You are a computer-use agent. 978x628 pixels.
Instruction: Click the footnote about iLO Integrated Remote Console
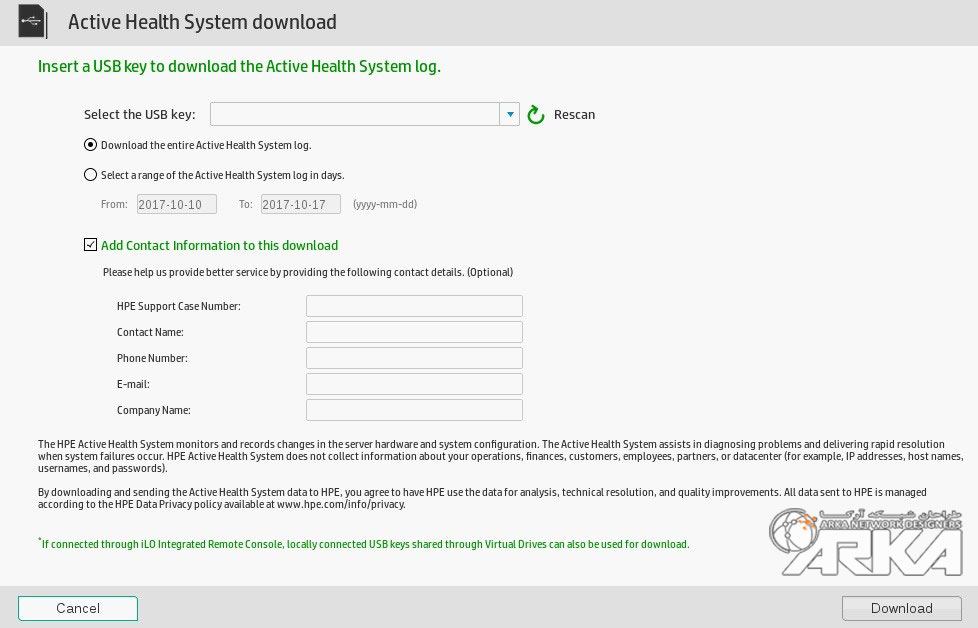pyautogui.click(x=363, y=544)
